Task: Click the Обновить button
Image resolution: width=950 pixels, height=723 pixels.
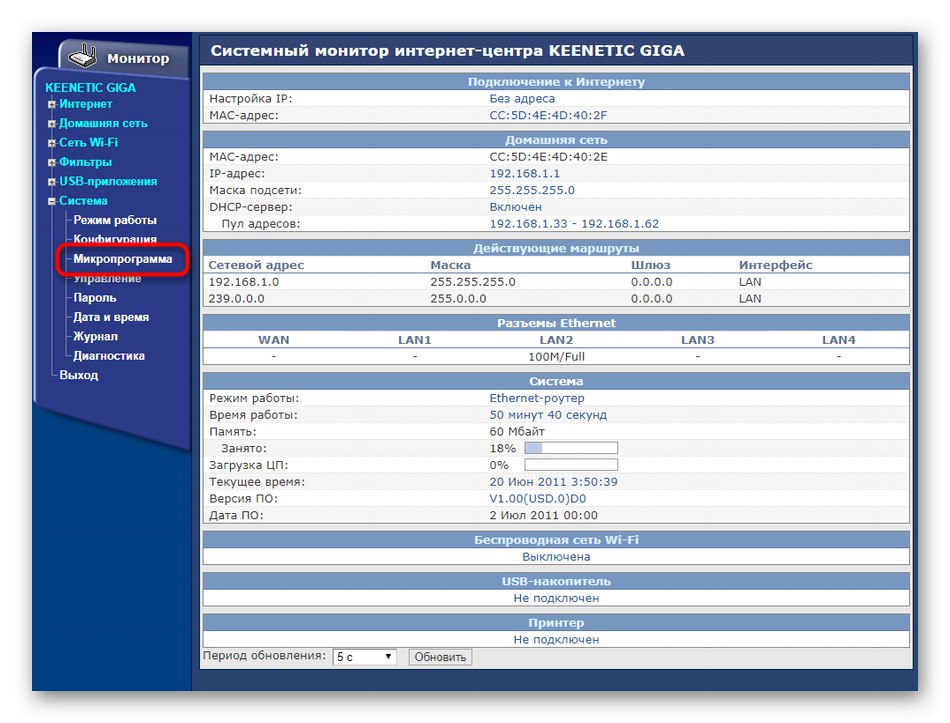Action: click(x=440, y=657)
